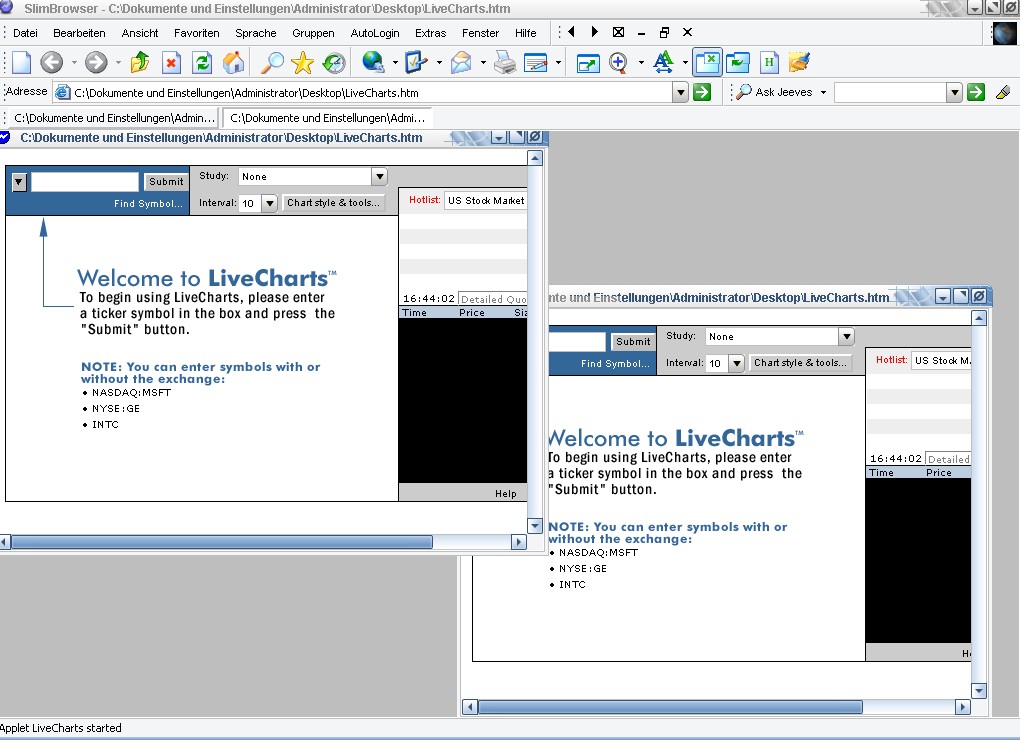Click the green search Go arrow
Viewport: 1020px width, 740px height.
[x=976, y=92]
